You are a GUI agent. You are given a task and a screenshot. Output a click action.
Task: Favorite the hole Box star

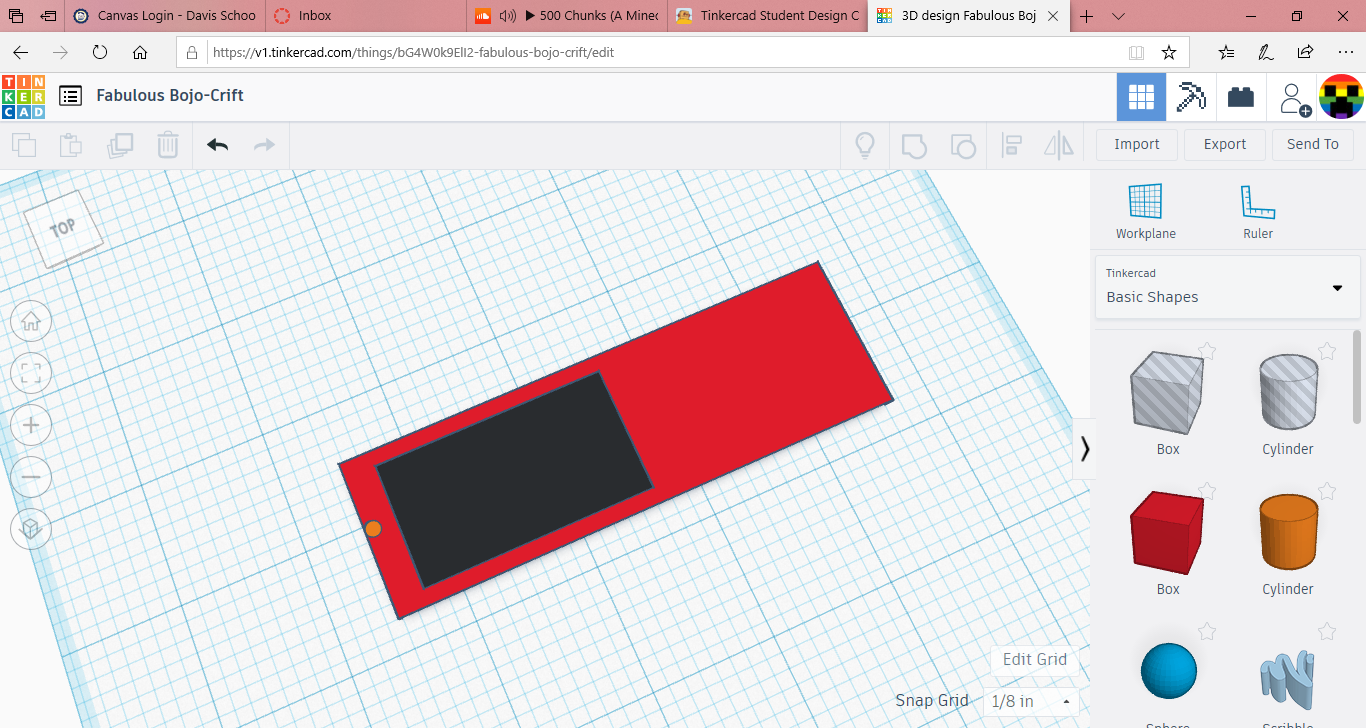click(1207, 351)
